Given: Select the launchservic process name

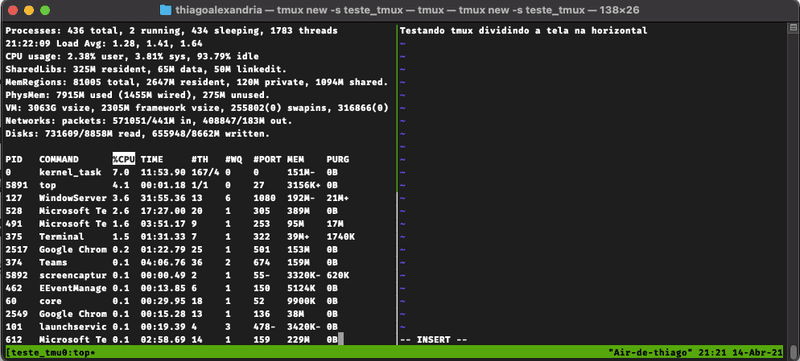Looking at the screenshot, I should pyautogui.click(x=73, y=327).
